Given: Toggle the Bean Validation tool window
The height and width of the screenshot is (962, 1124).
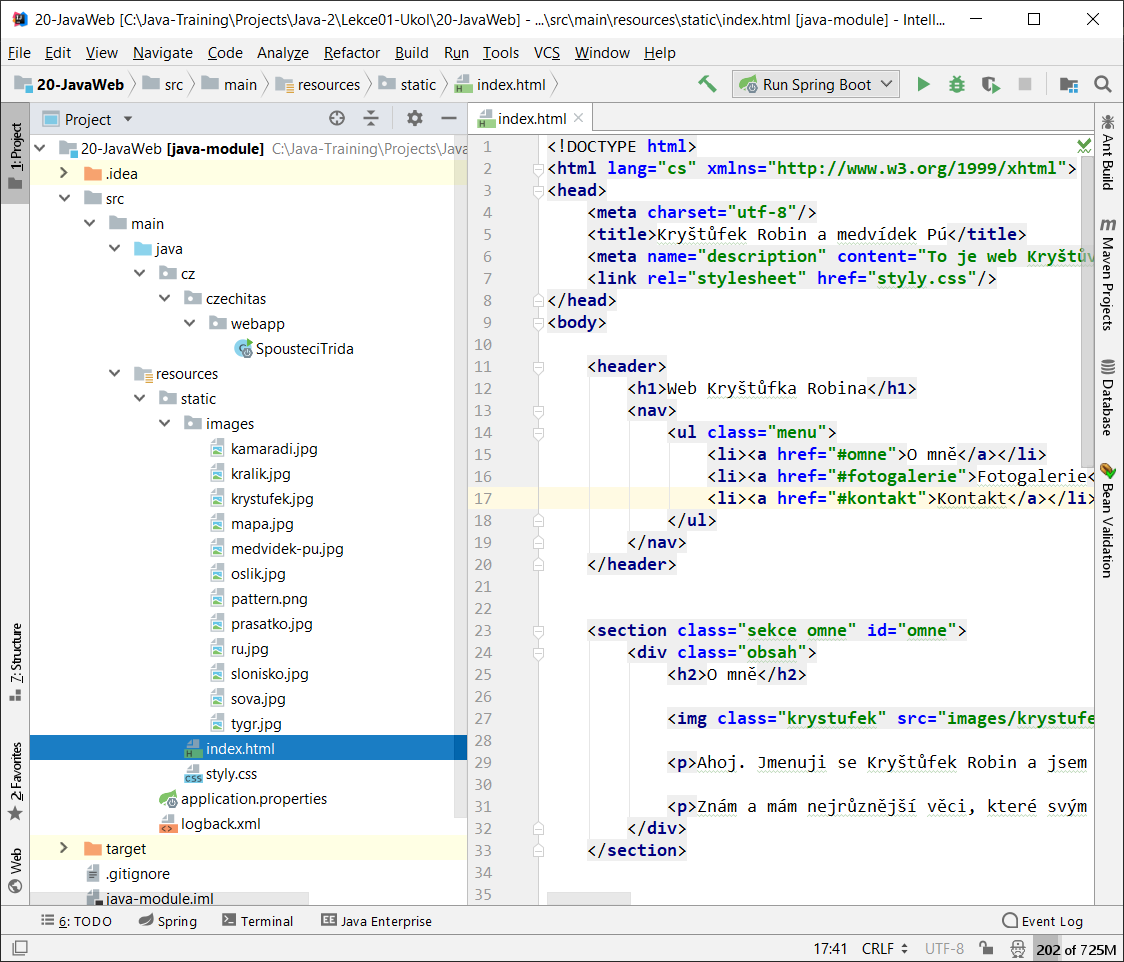Looking at the screenshot, I should point(1106,513).
